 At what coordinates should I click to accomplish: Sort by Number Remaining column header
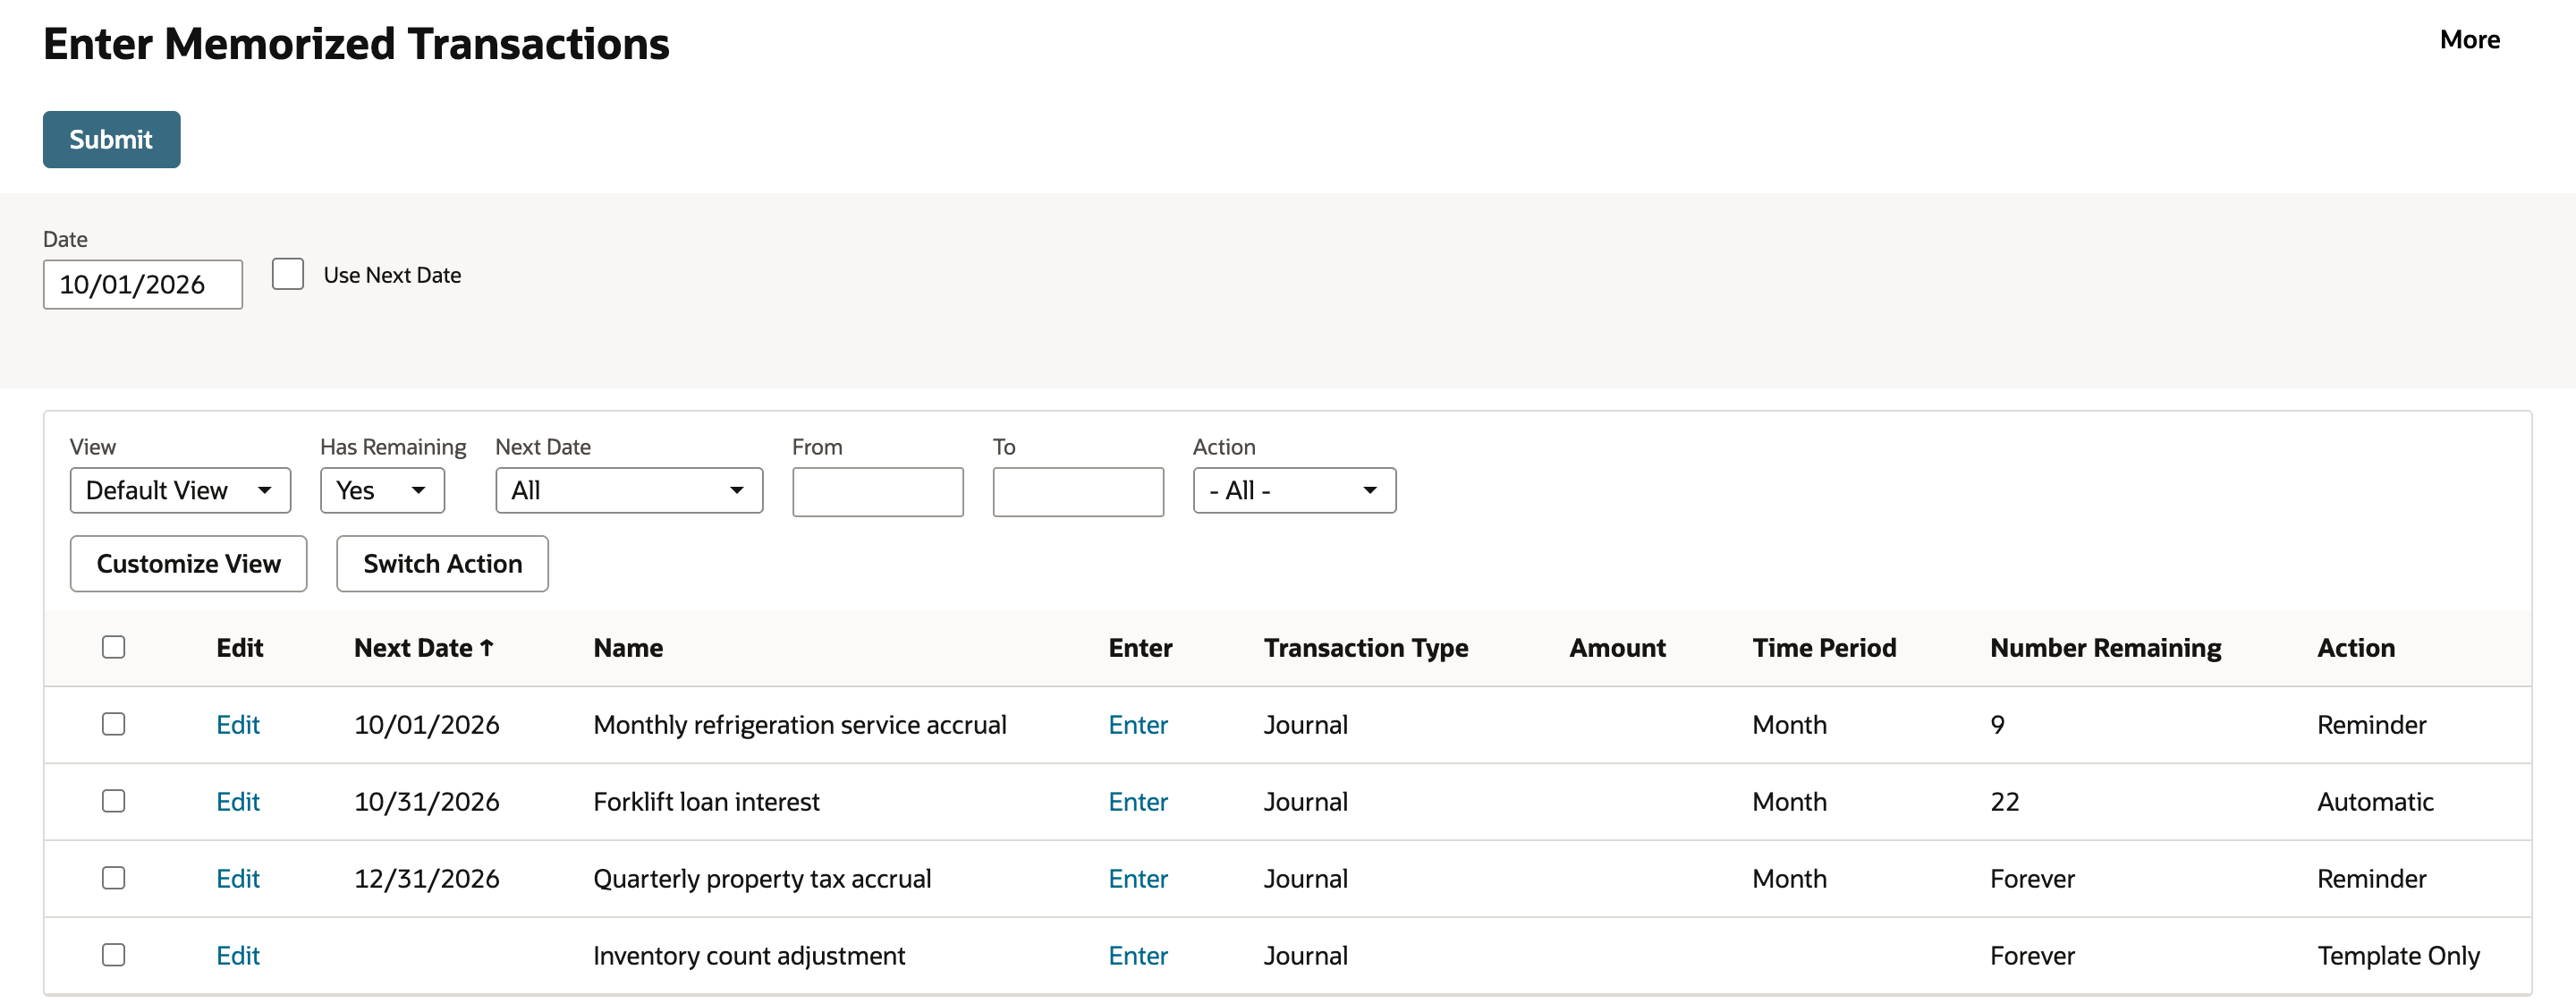click(2105, 648)
